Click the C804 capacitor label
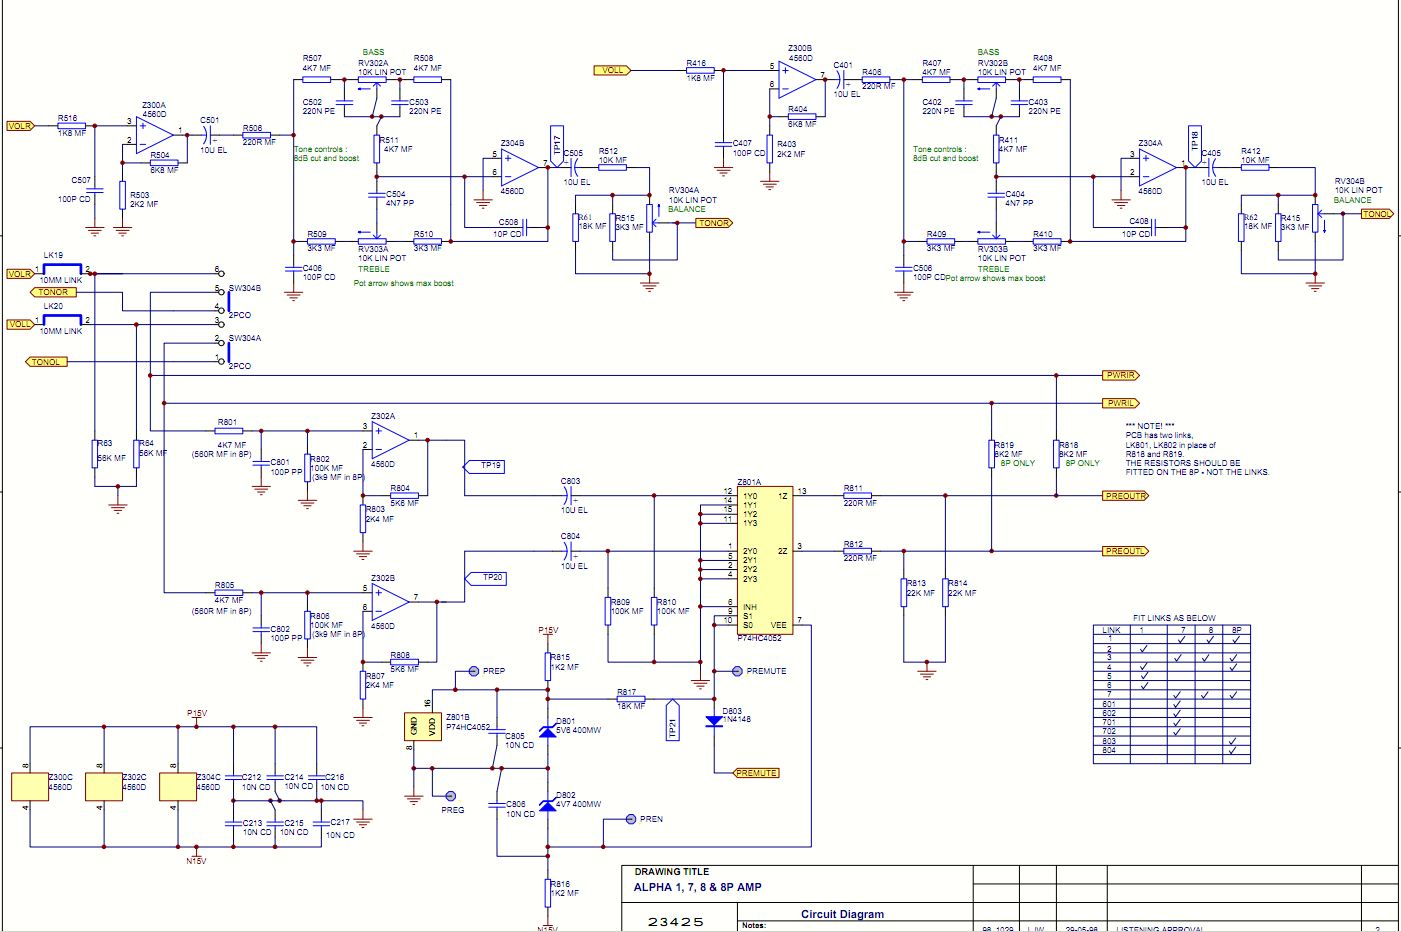The width and height of the screenshot is (1401, 932). click(570, 537)
